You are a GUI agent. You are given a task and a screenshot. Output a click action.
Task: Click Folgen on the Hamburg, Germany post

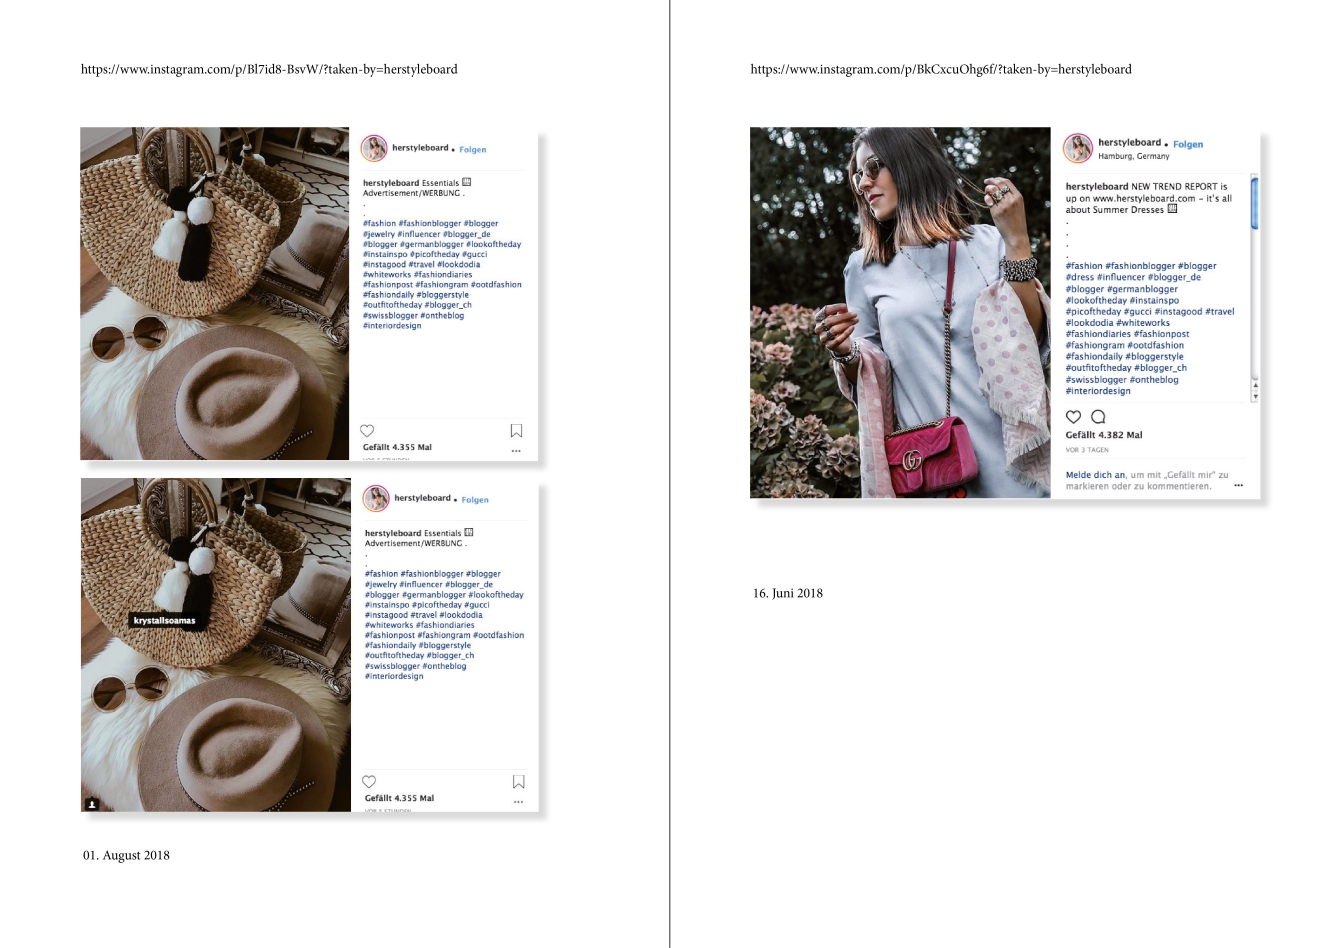click(1188, 144)
